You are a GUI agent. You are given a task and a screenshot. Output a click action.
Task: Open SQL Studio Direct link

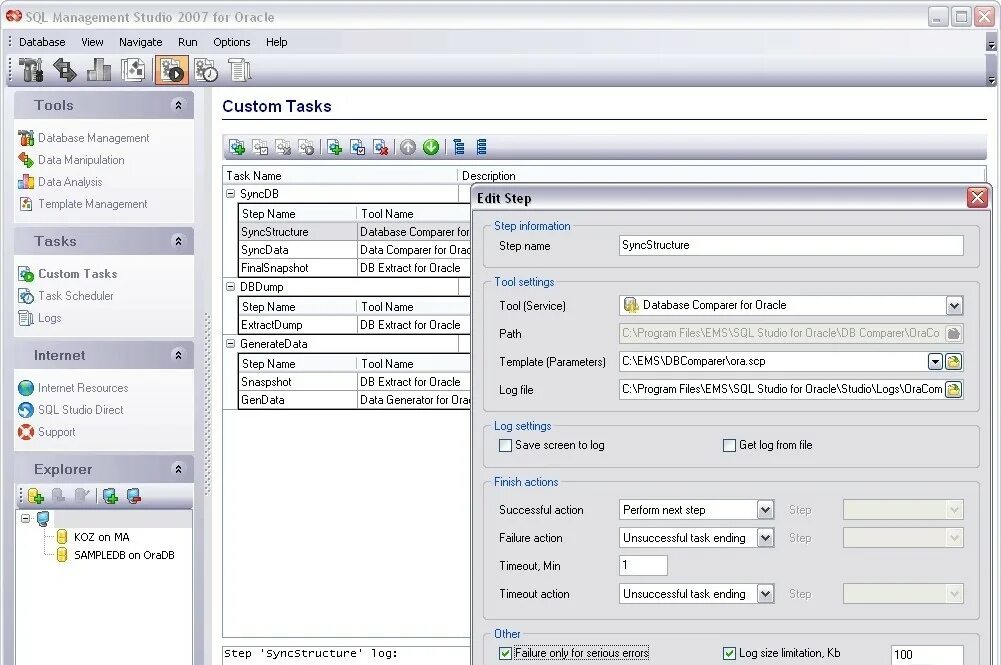[x=71, y=410]
